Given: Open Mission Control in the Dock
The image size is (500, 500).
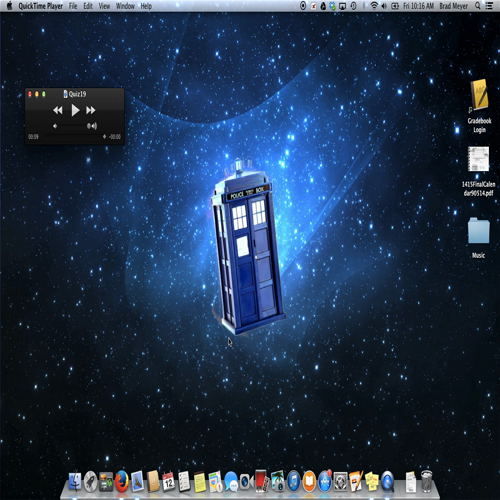Looking at the screenshot, I should tap(106, 482).
